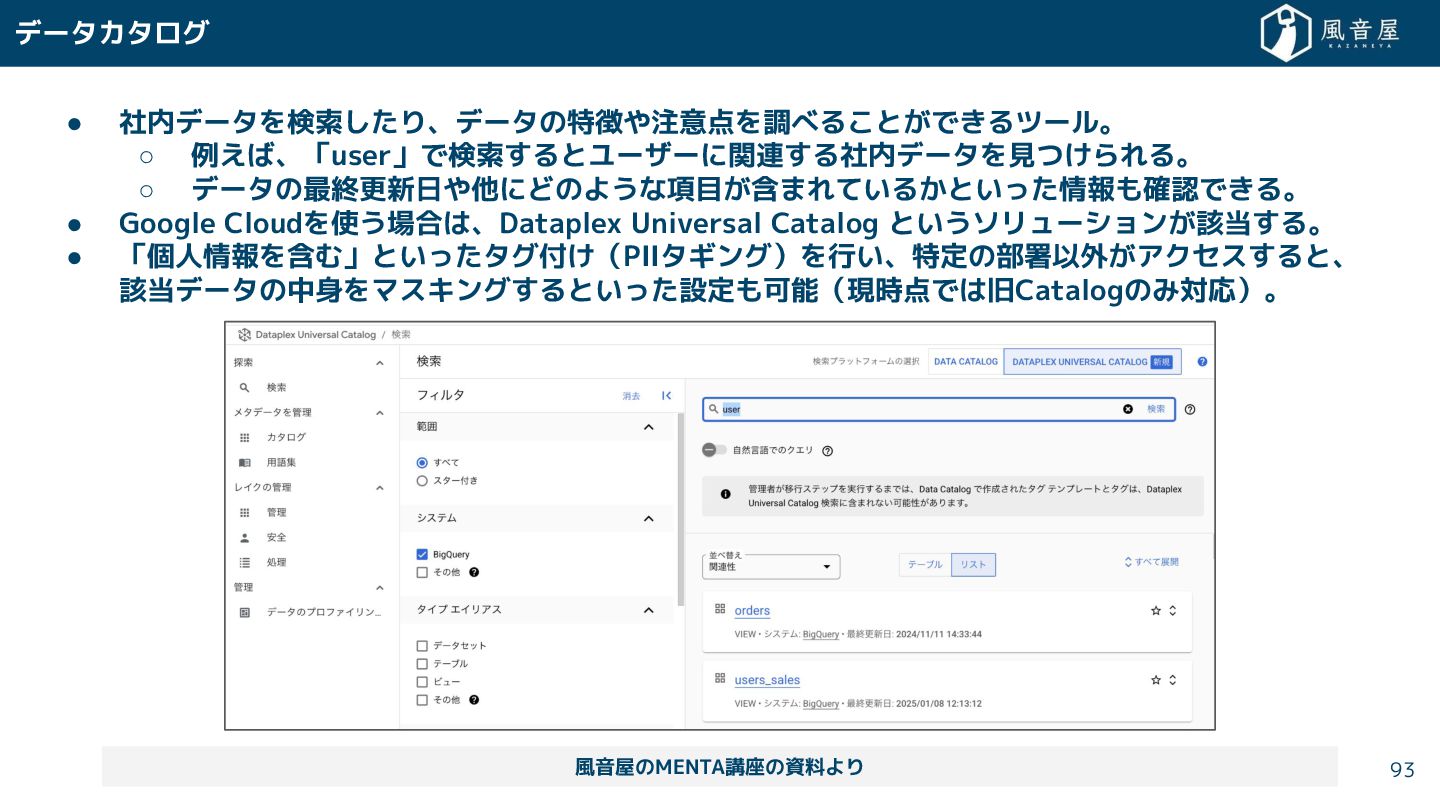
Task: Click the Dataplex Universal Catalog logo icon
Action: pos(244,334)
